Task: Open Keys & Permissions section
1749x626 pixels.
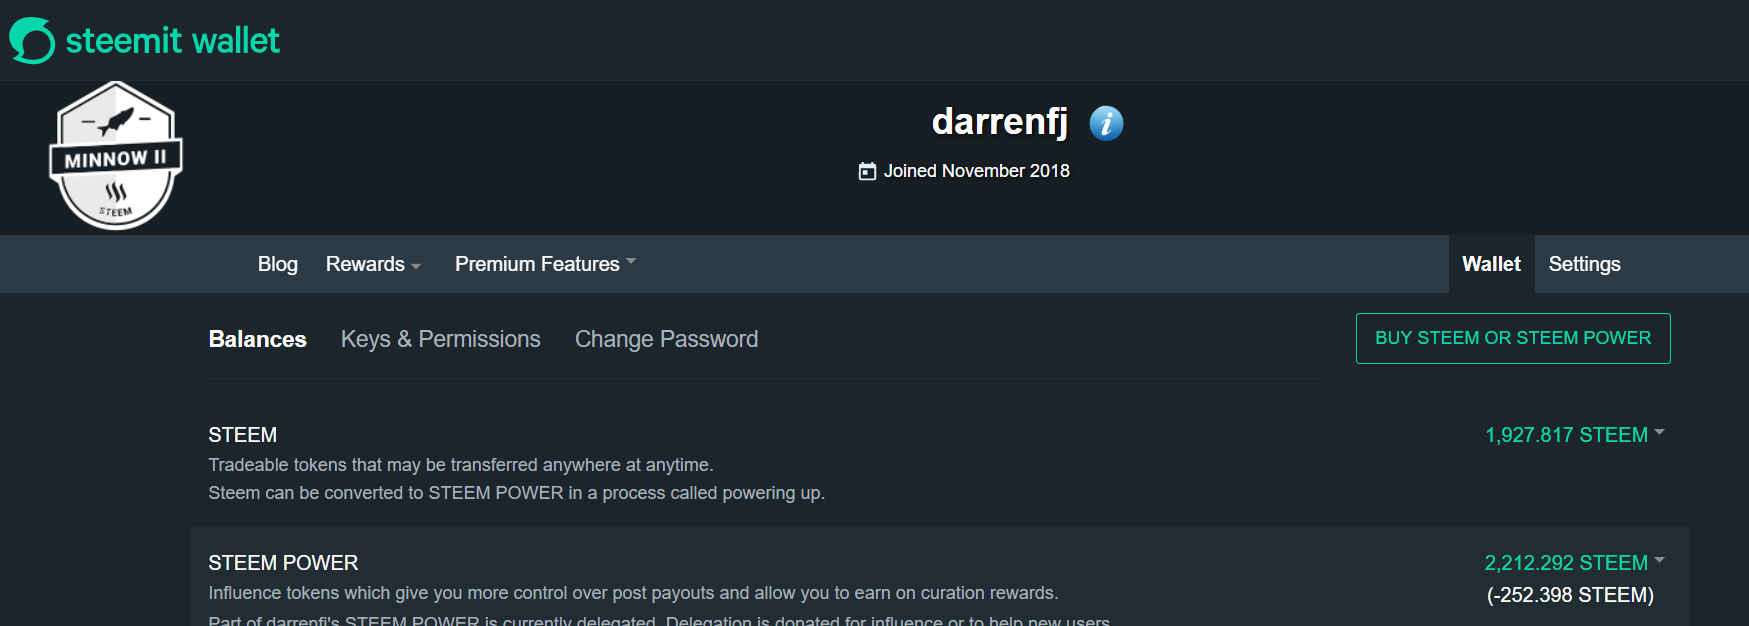Action: (x=440, y=339)
